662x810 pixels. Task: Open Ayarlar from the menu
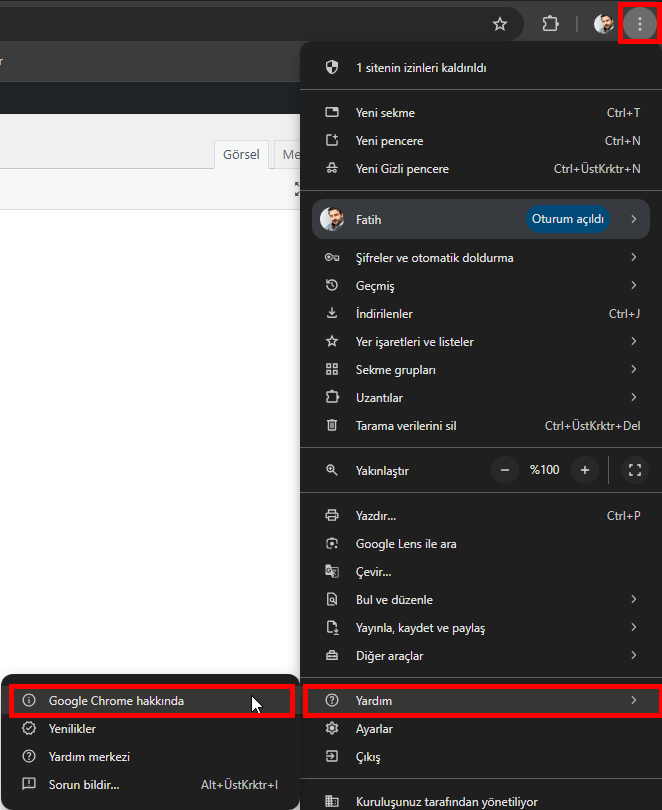[374, 729]
